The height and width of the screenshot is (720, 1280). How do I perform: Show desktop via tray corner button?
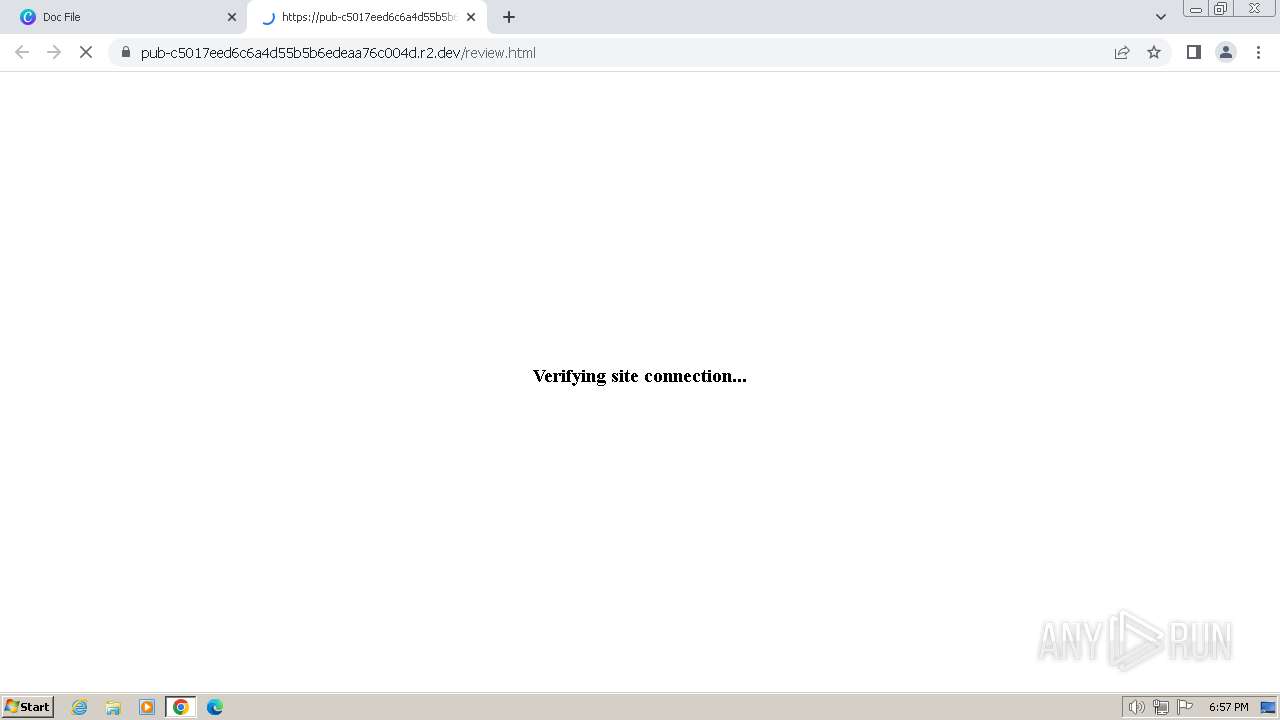[x=1268, y=707]
